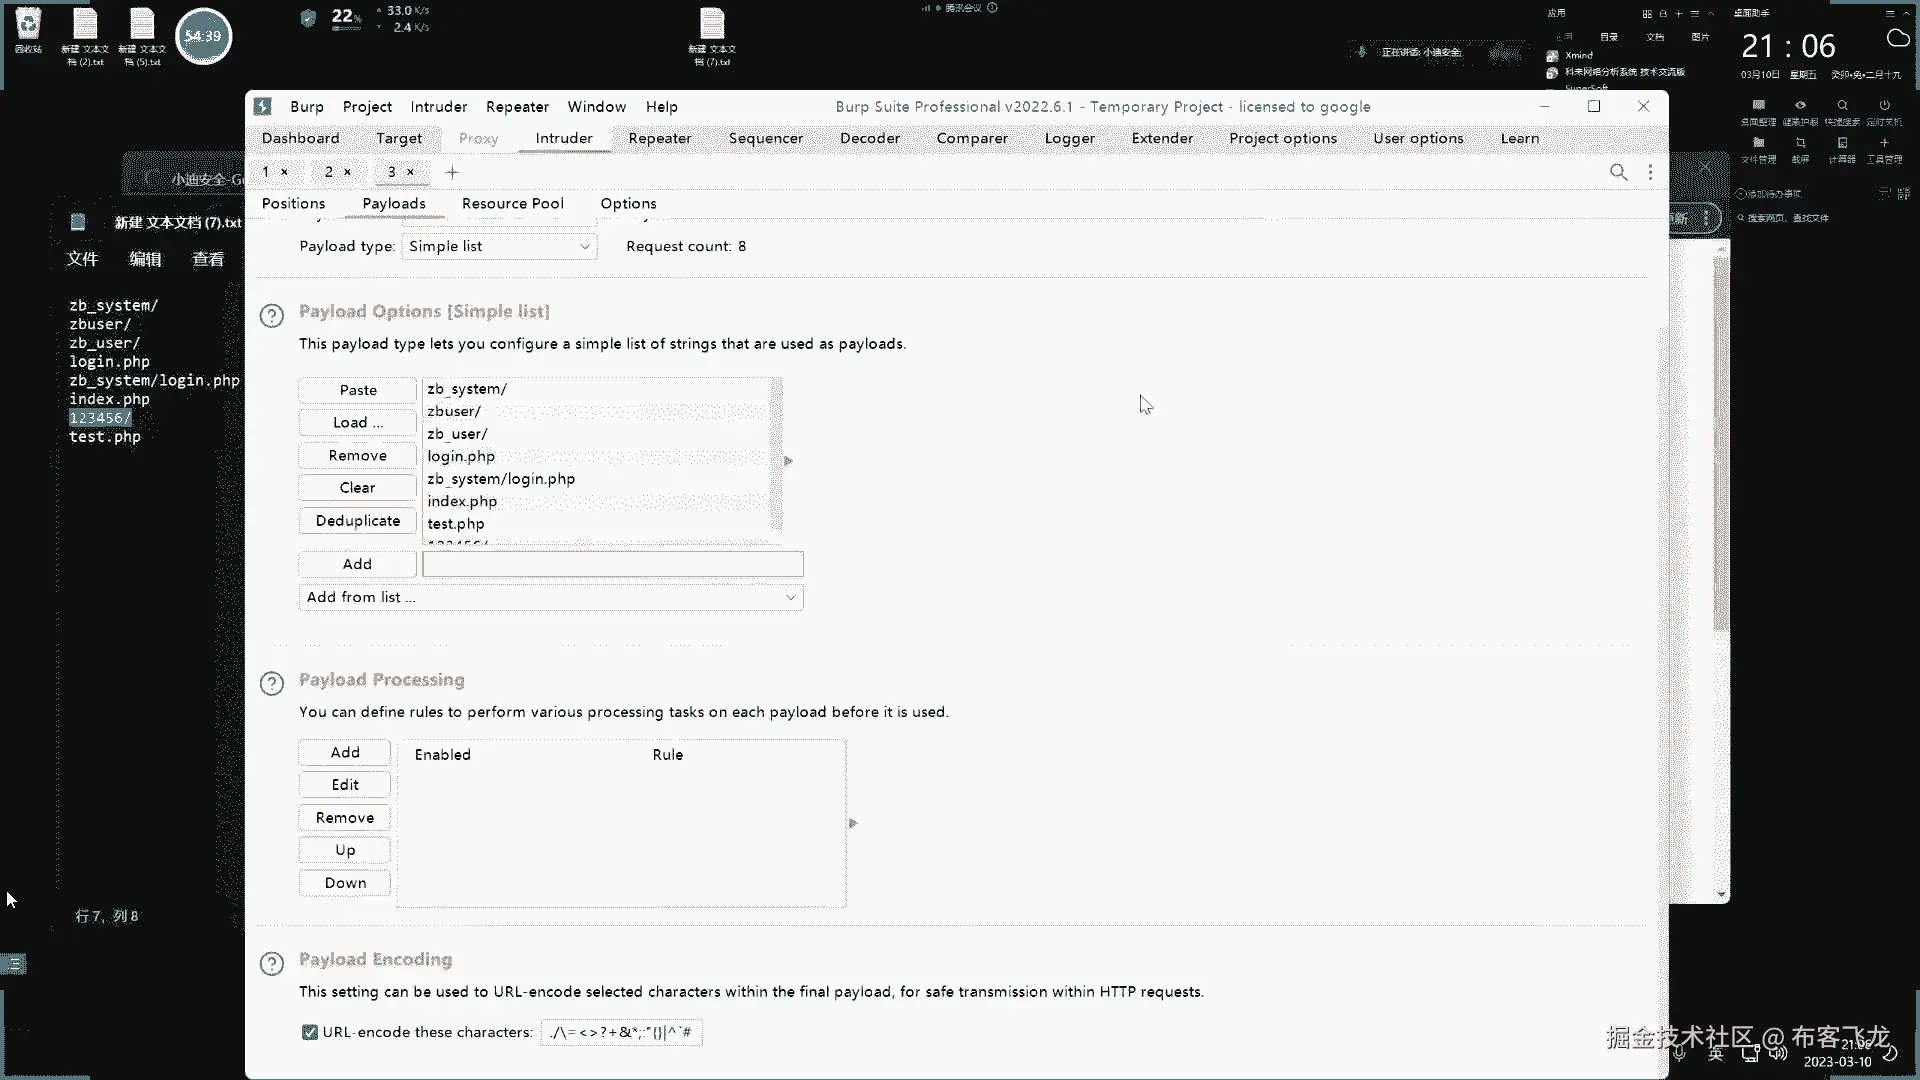Open Payload Processing help question icon
This screenshot has height=1080, width=1920.
pos(272,684)
